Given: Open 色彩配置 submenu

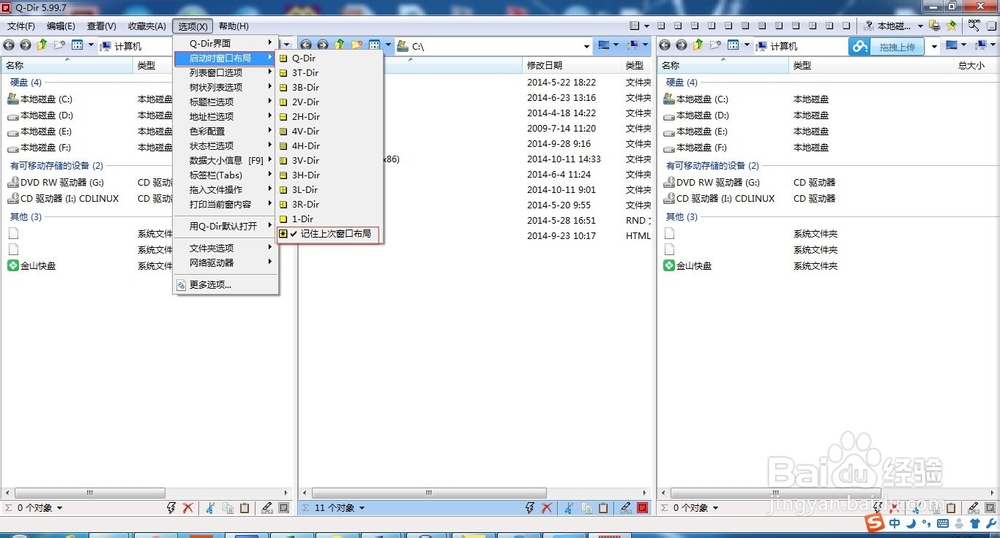Looking at the screenshot, I should [x=226, y=131].
